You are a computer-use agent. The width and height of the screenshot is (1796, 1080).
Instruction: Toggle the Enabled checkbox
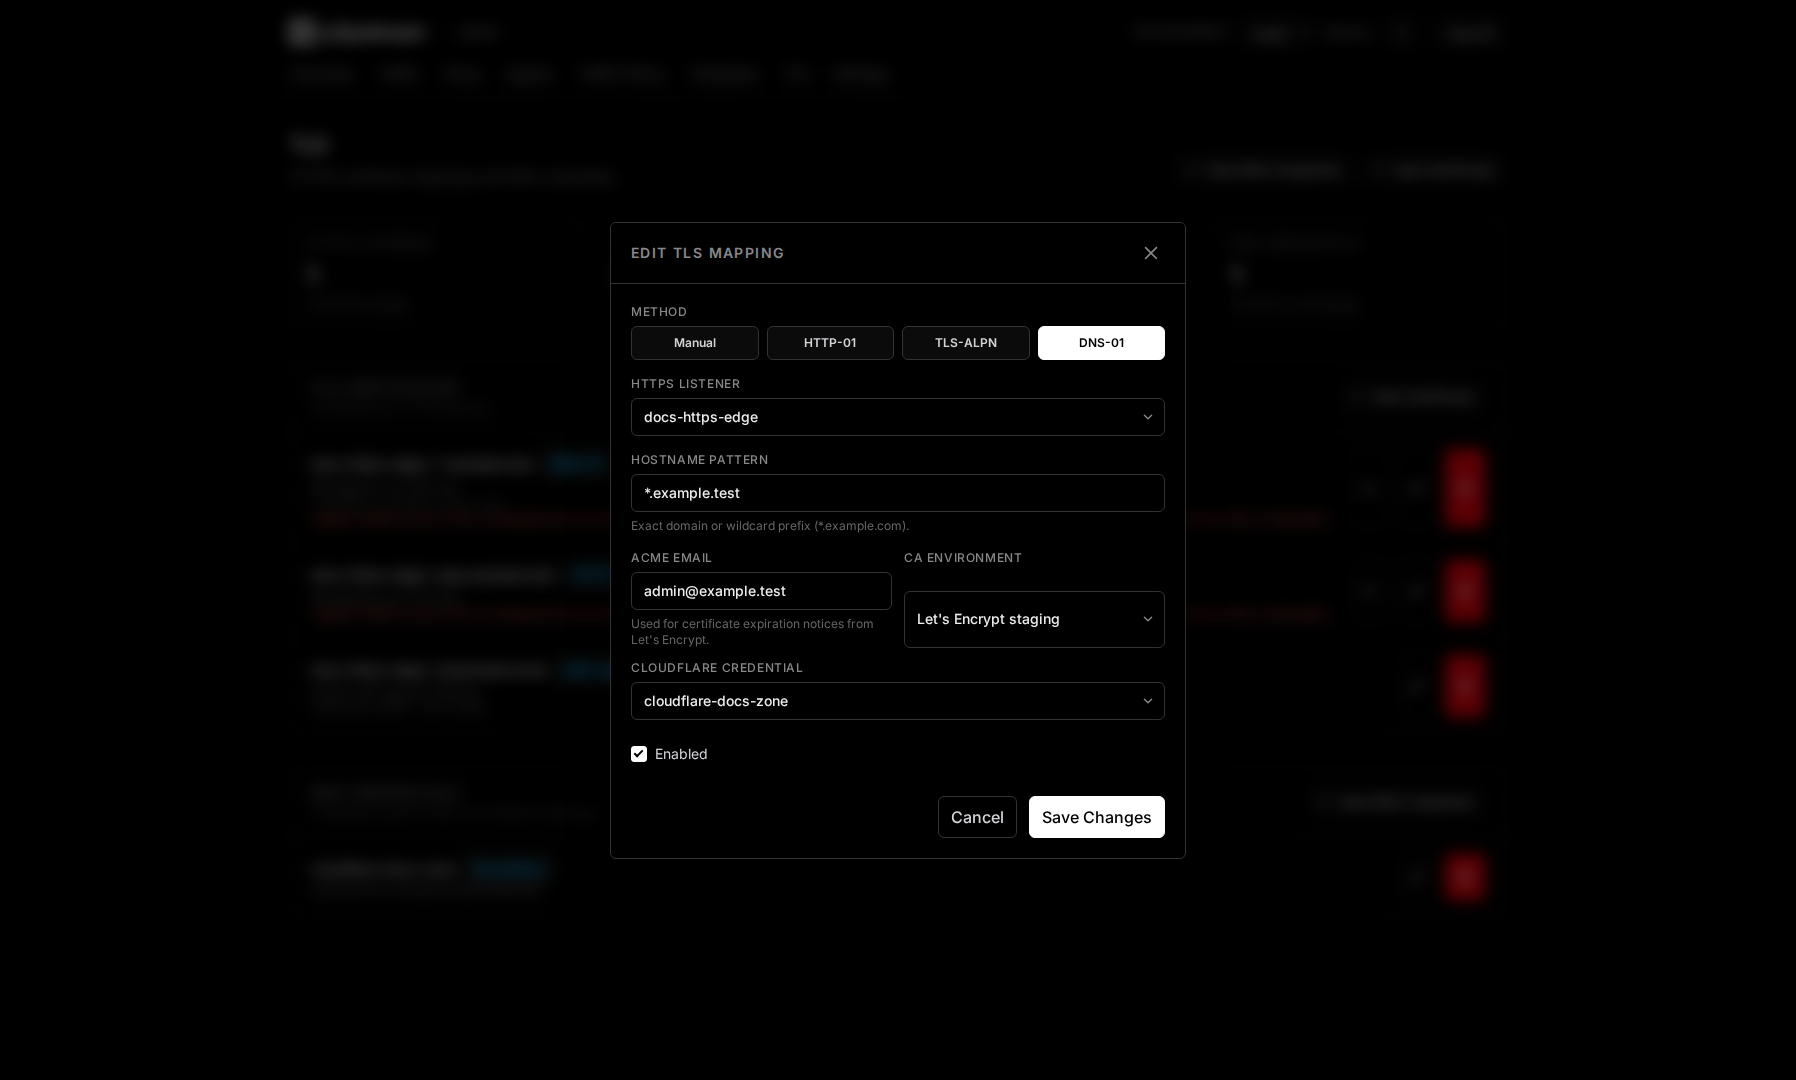click(x=639, y=754)
